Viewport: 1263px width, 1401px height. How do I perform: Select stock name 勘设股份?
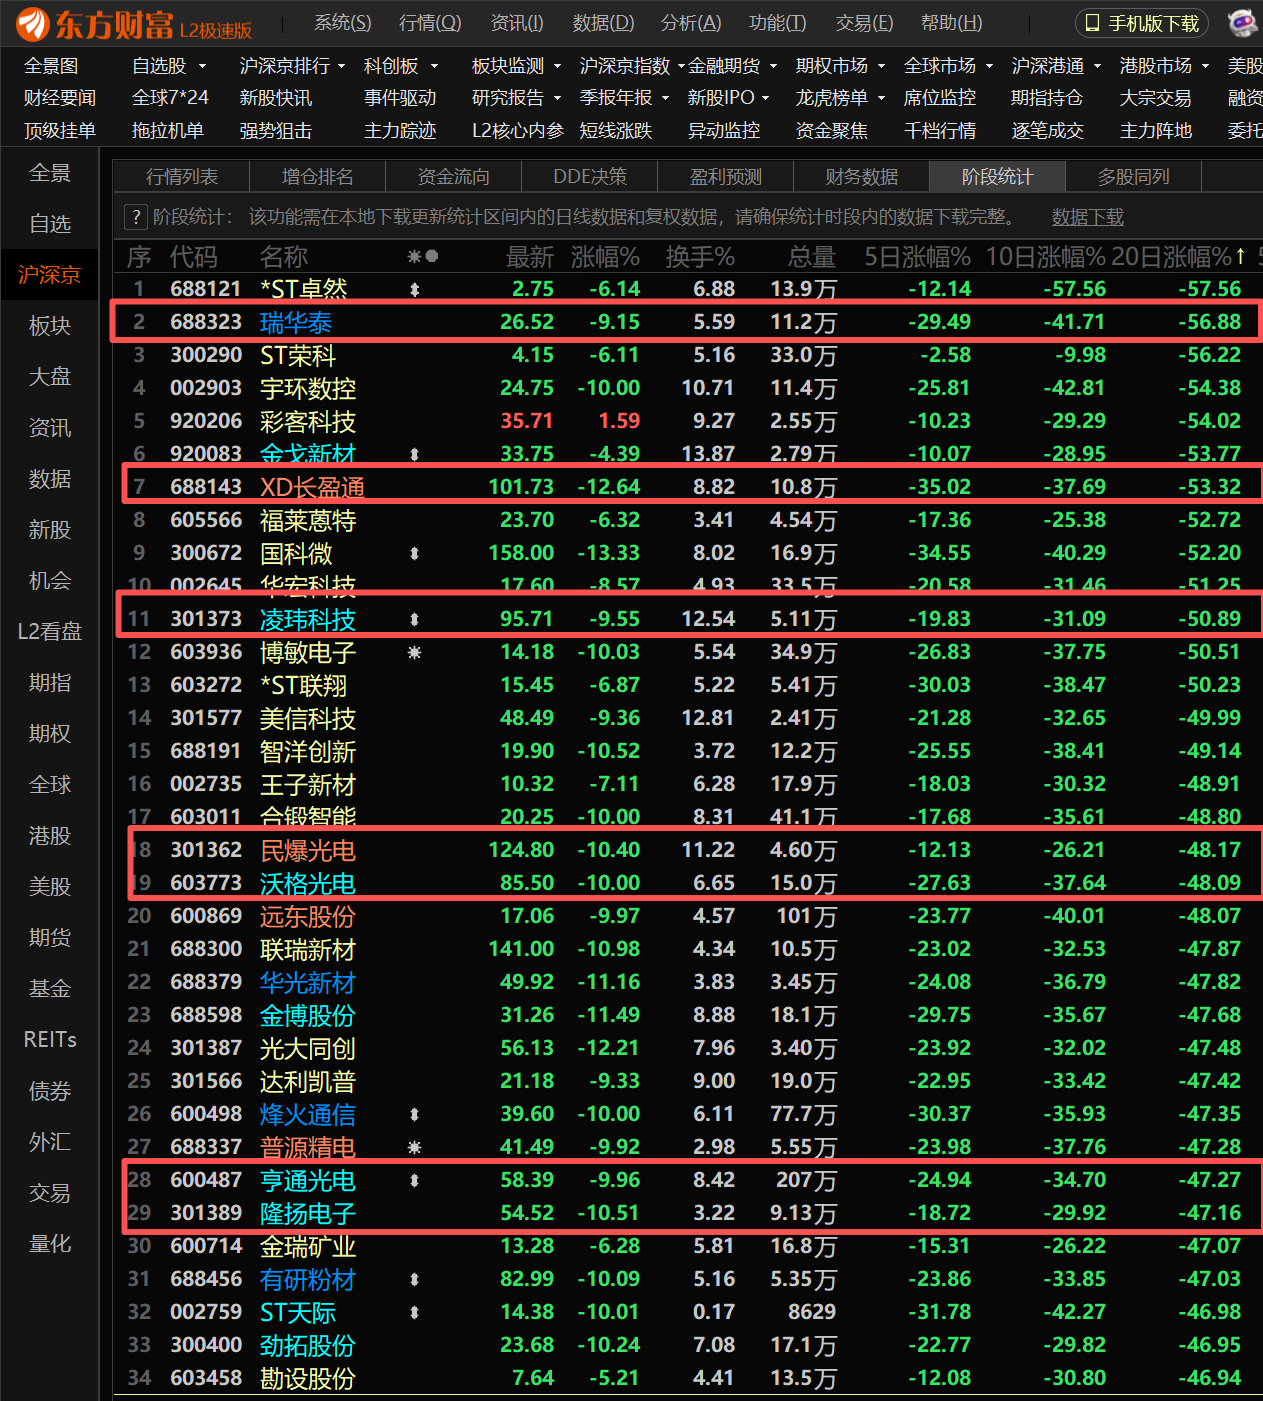coord(308,1379)
